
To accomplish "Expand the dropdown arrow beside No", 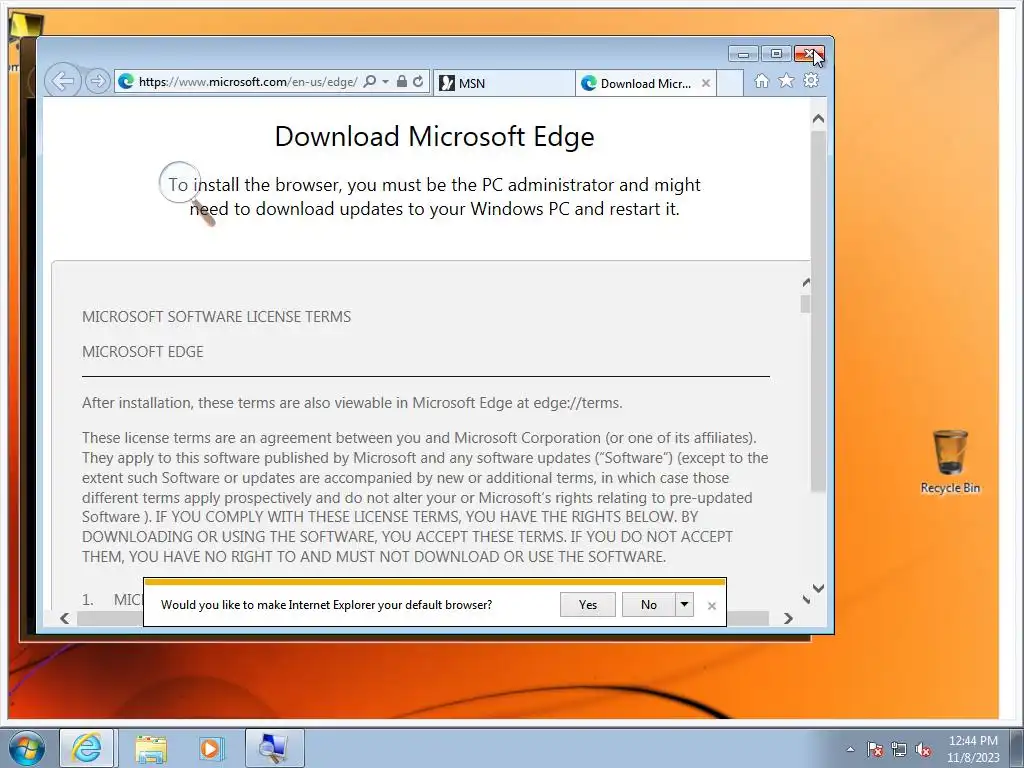I will pos(684,605).
